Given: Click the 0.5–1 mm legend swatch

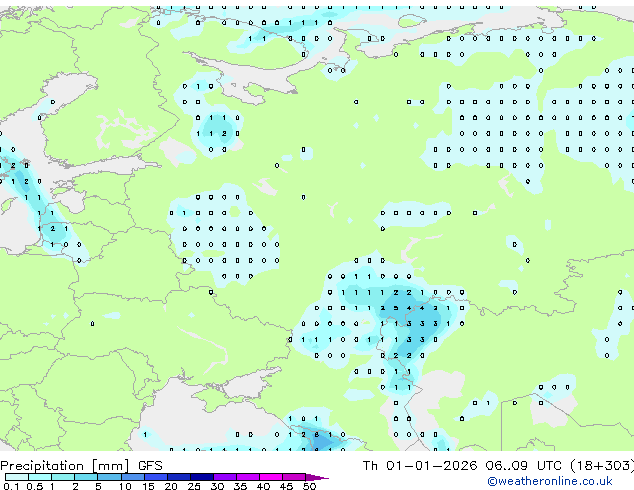Looking at the screenshot, I should 40,477.
